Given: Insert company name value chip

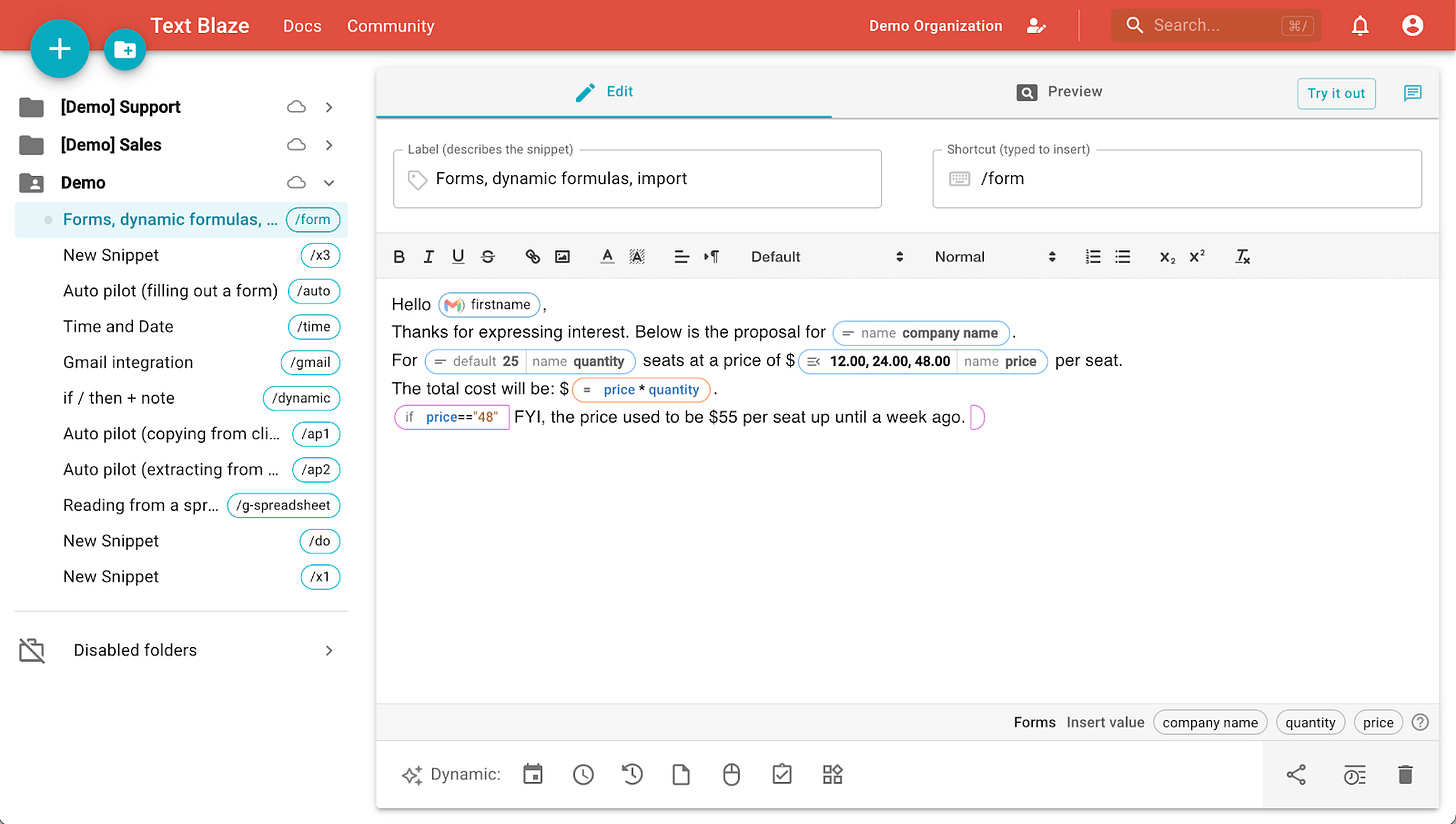Looking at the screenshot, I should coord(1210,722).
